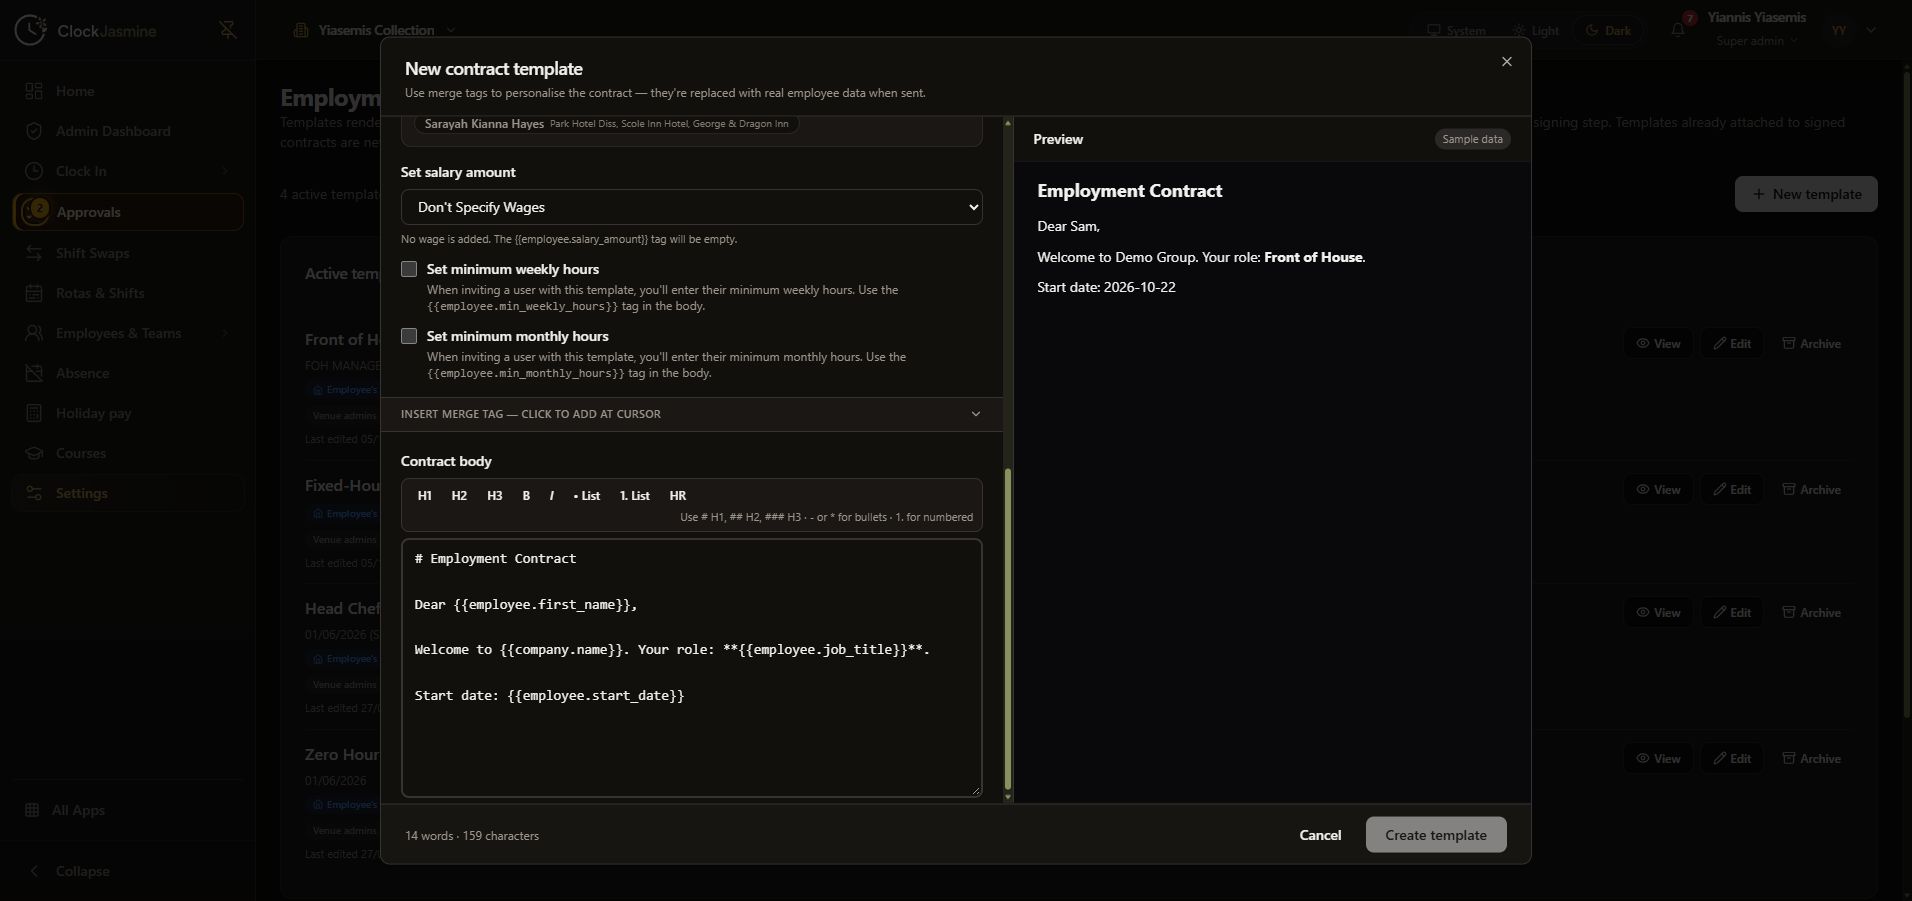Open the notifications bell
This screenshot has width=1912, height=901.
[1678, 30]
